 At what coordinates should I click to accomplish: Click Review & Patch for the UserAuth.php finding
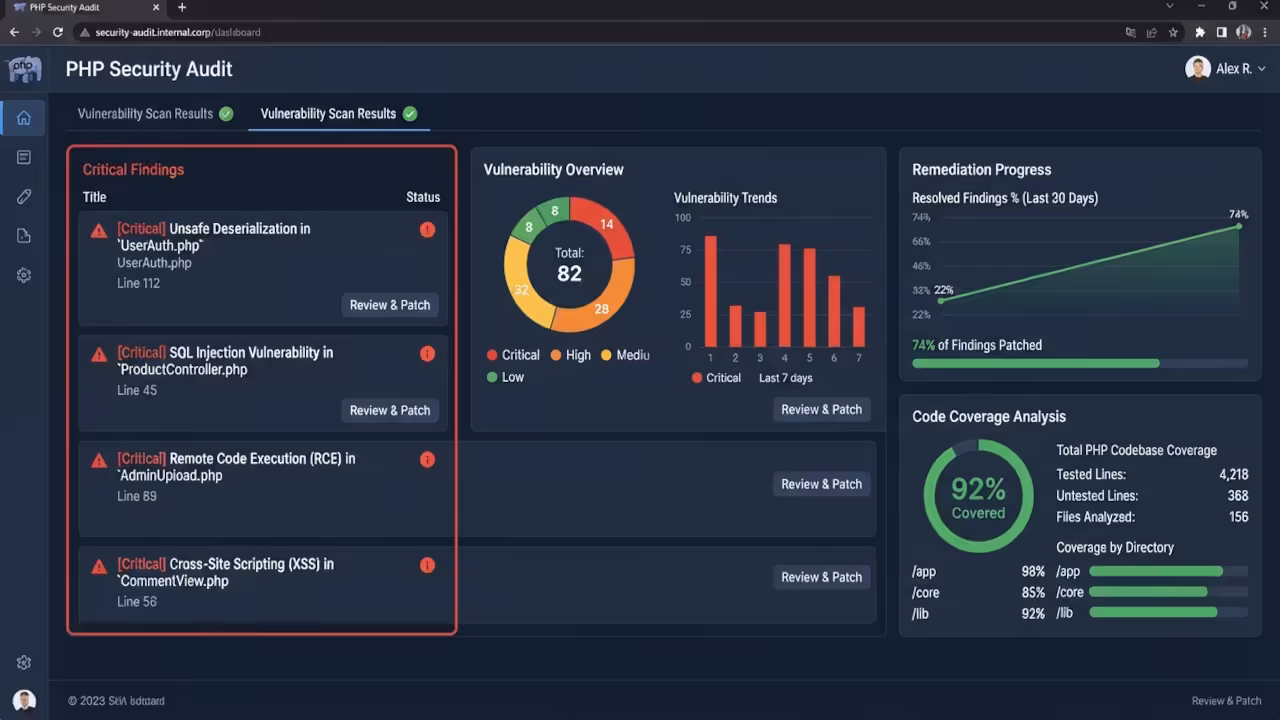click(x=390, y=305)
